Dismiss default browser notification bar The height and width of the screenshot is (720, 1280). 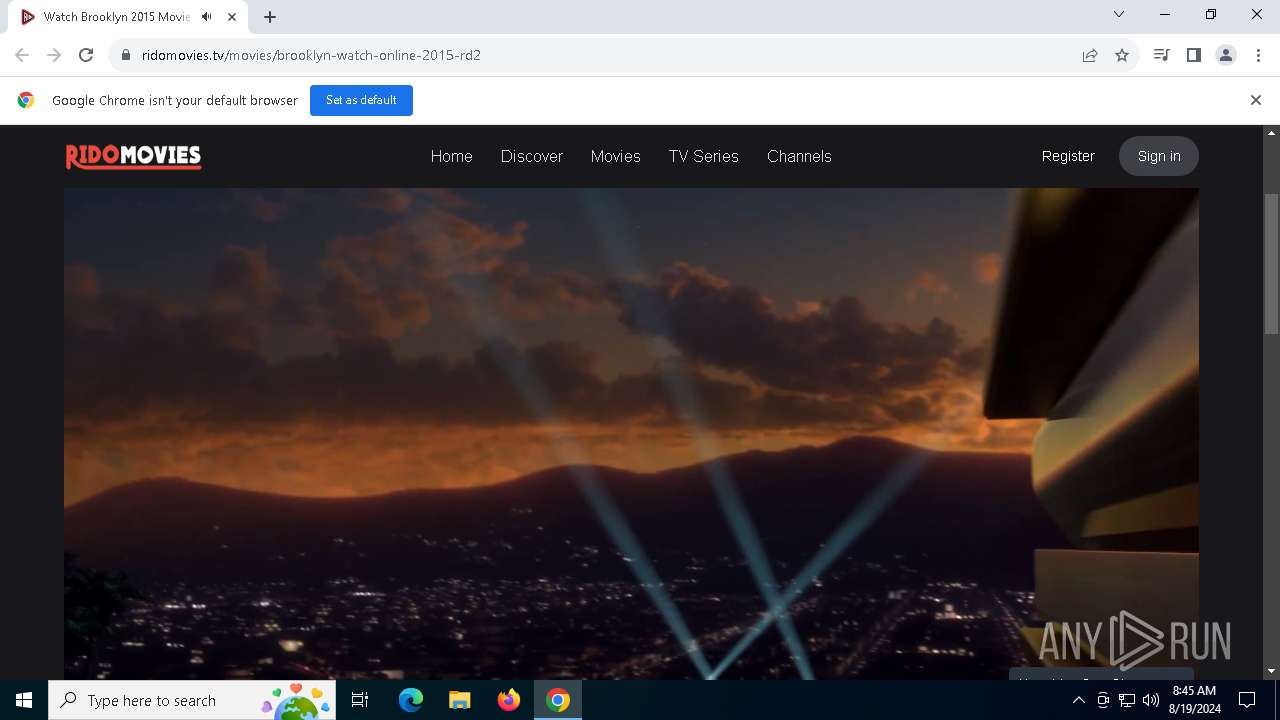coord(1255,100)
